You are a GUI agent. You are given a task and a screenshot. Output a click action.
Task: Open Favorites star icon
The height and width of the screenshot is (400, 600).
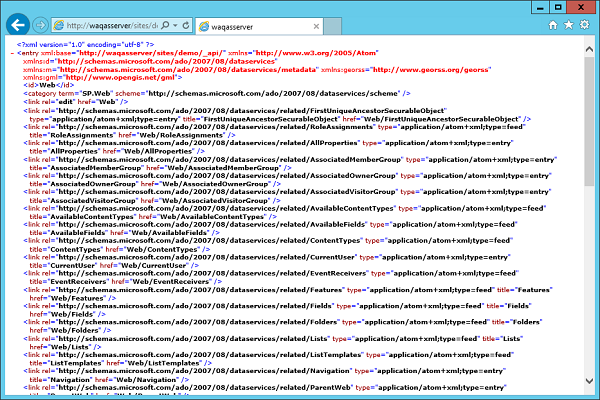click(569, 25)
